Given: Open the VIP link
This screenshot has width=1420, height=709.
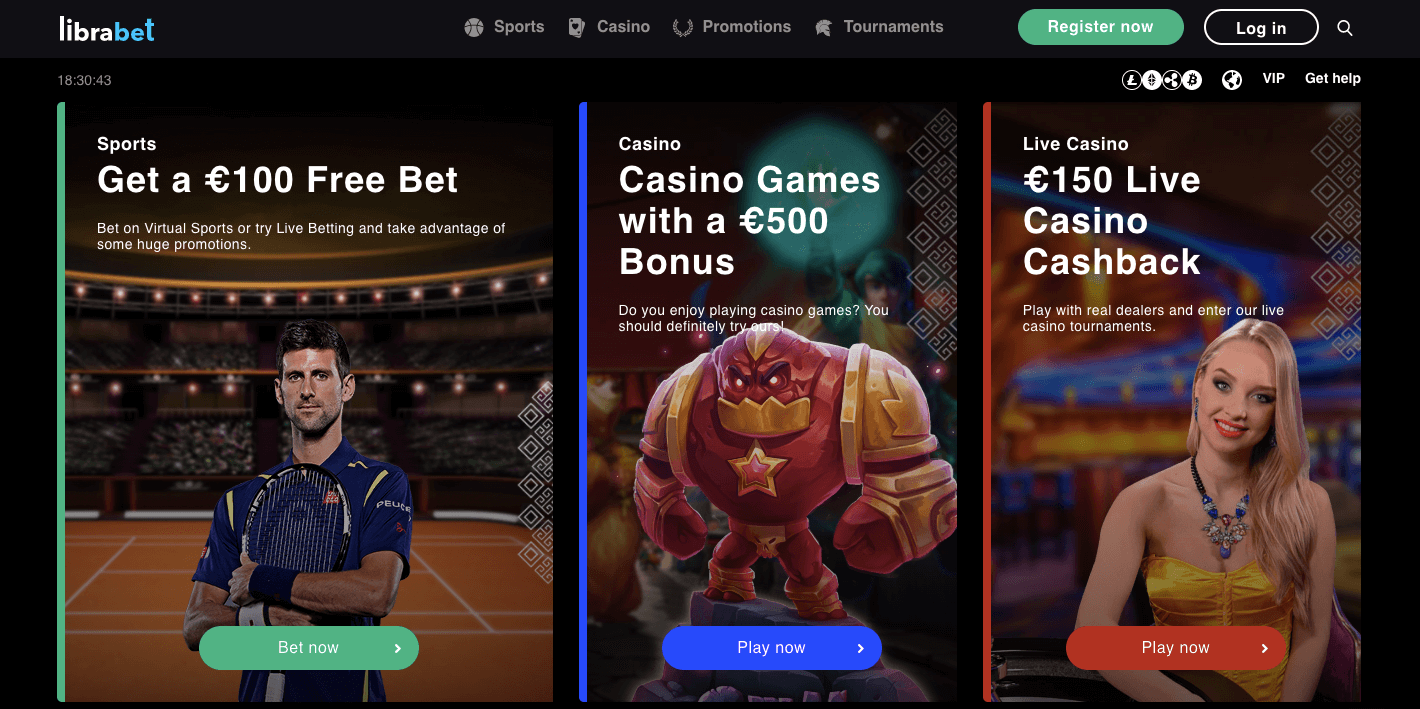Looking at the screenshot, I should click(x=1274, y=78).
